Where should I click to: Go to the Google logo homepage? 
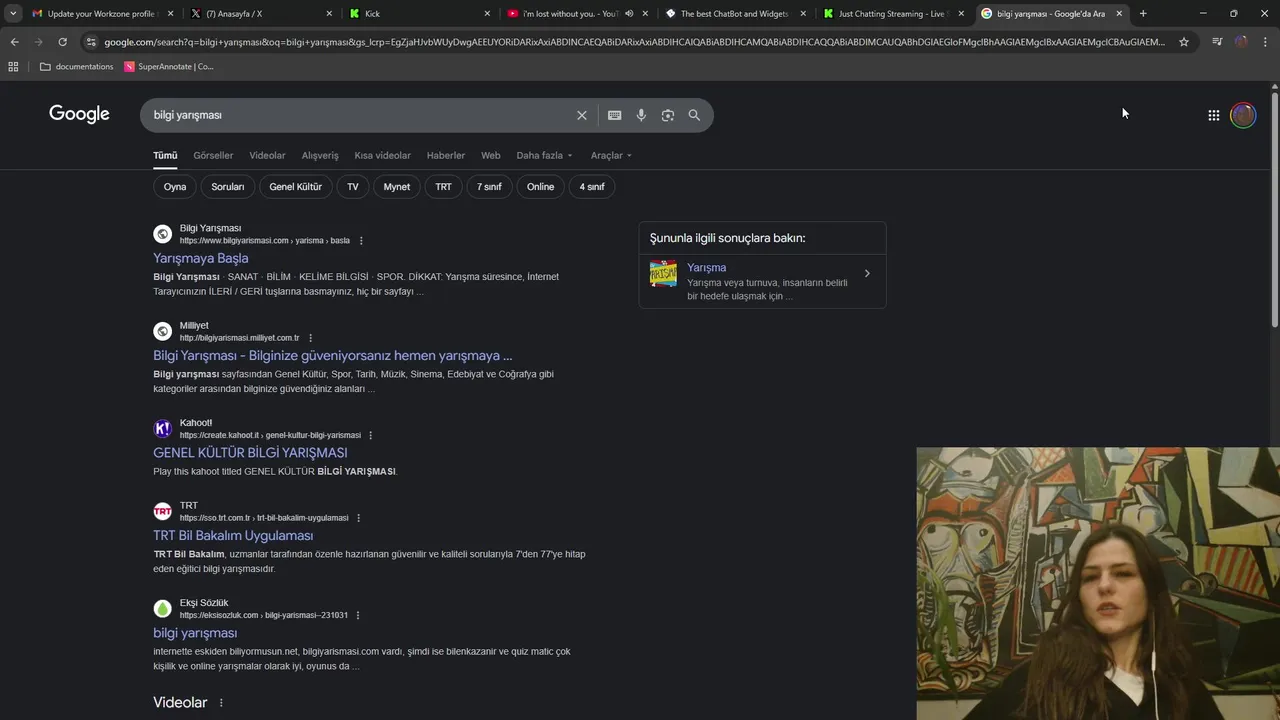point(79,114)
